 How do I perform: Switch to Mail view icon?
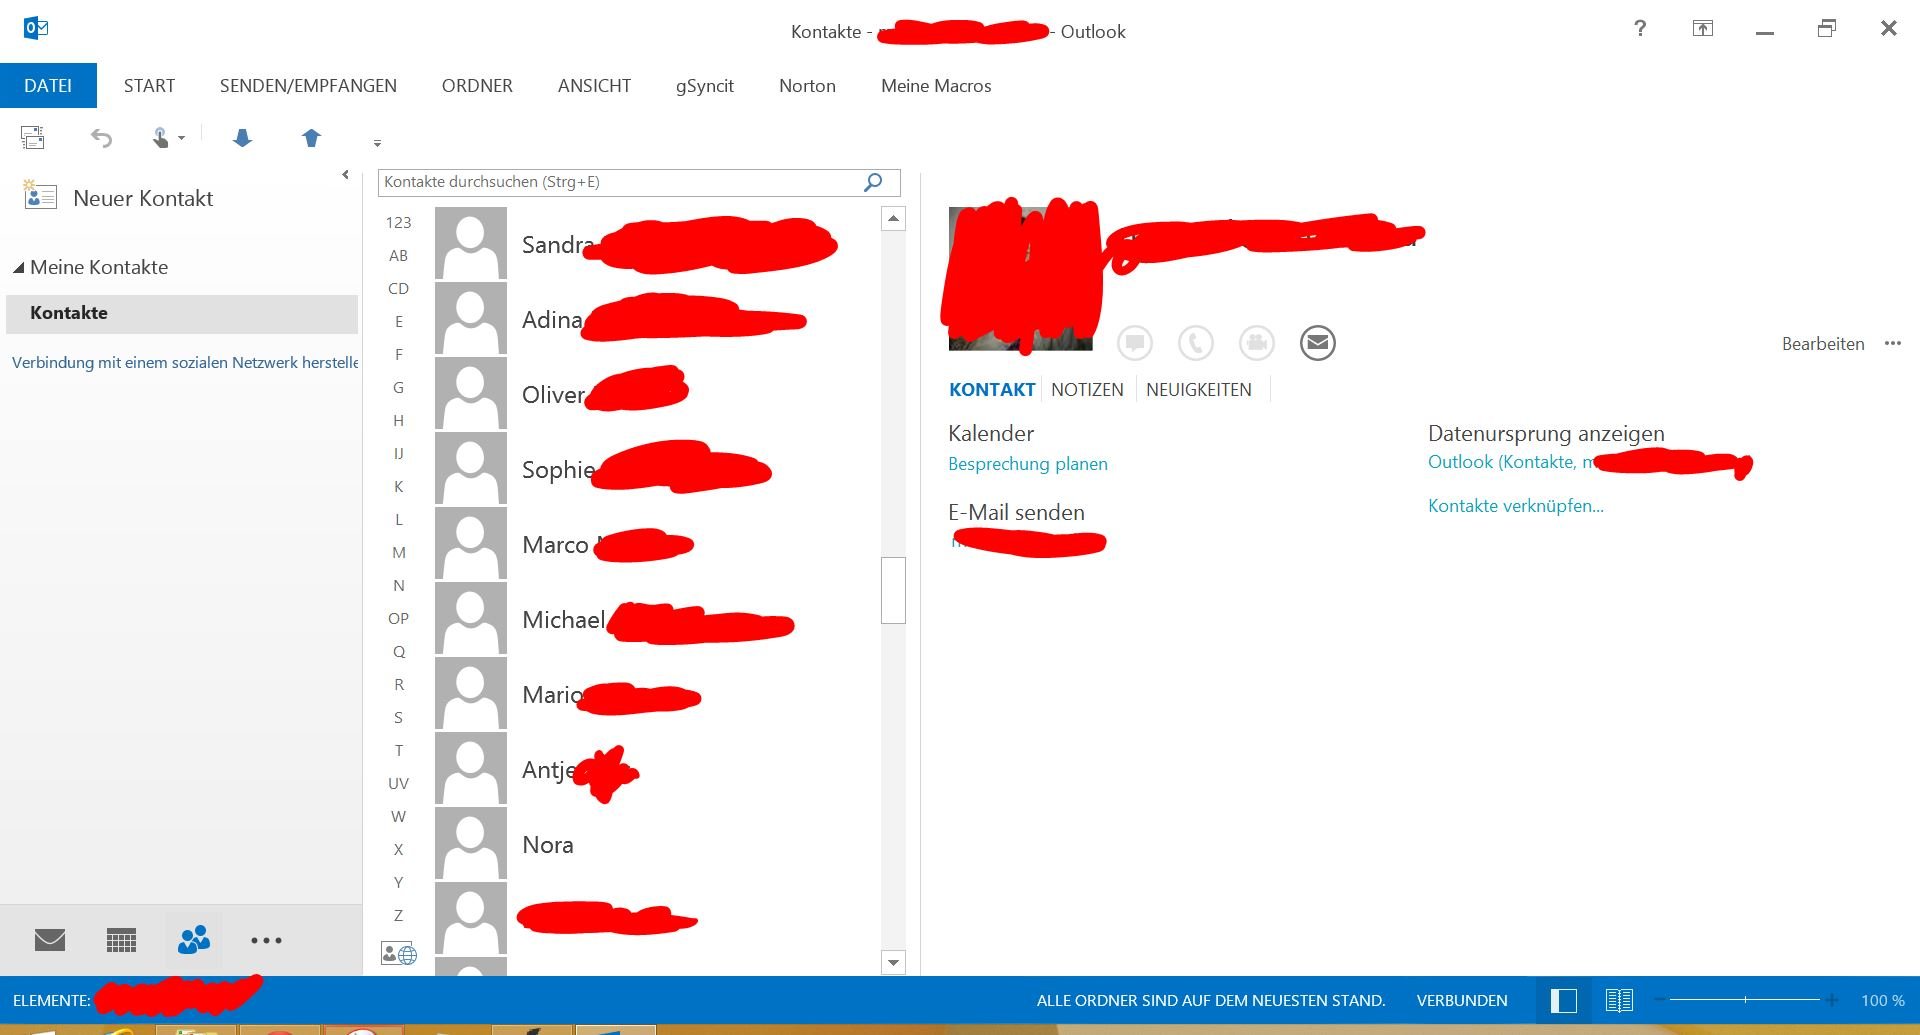tap(50, 940)
